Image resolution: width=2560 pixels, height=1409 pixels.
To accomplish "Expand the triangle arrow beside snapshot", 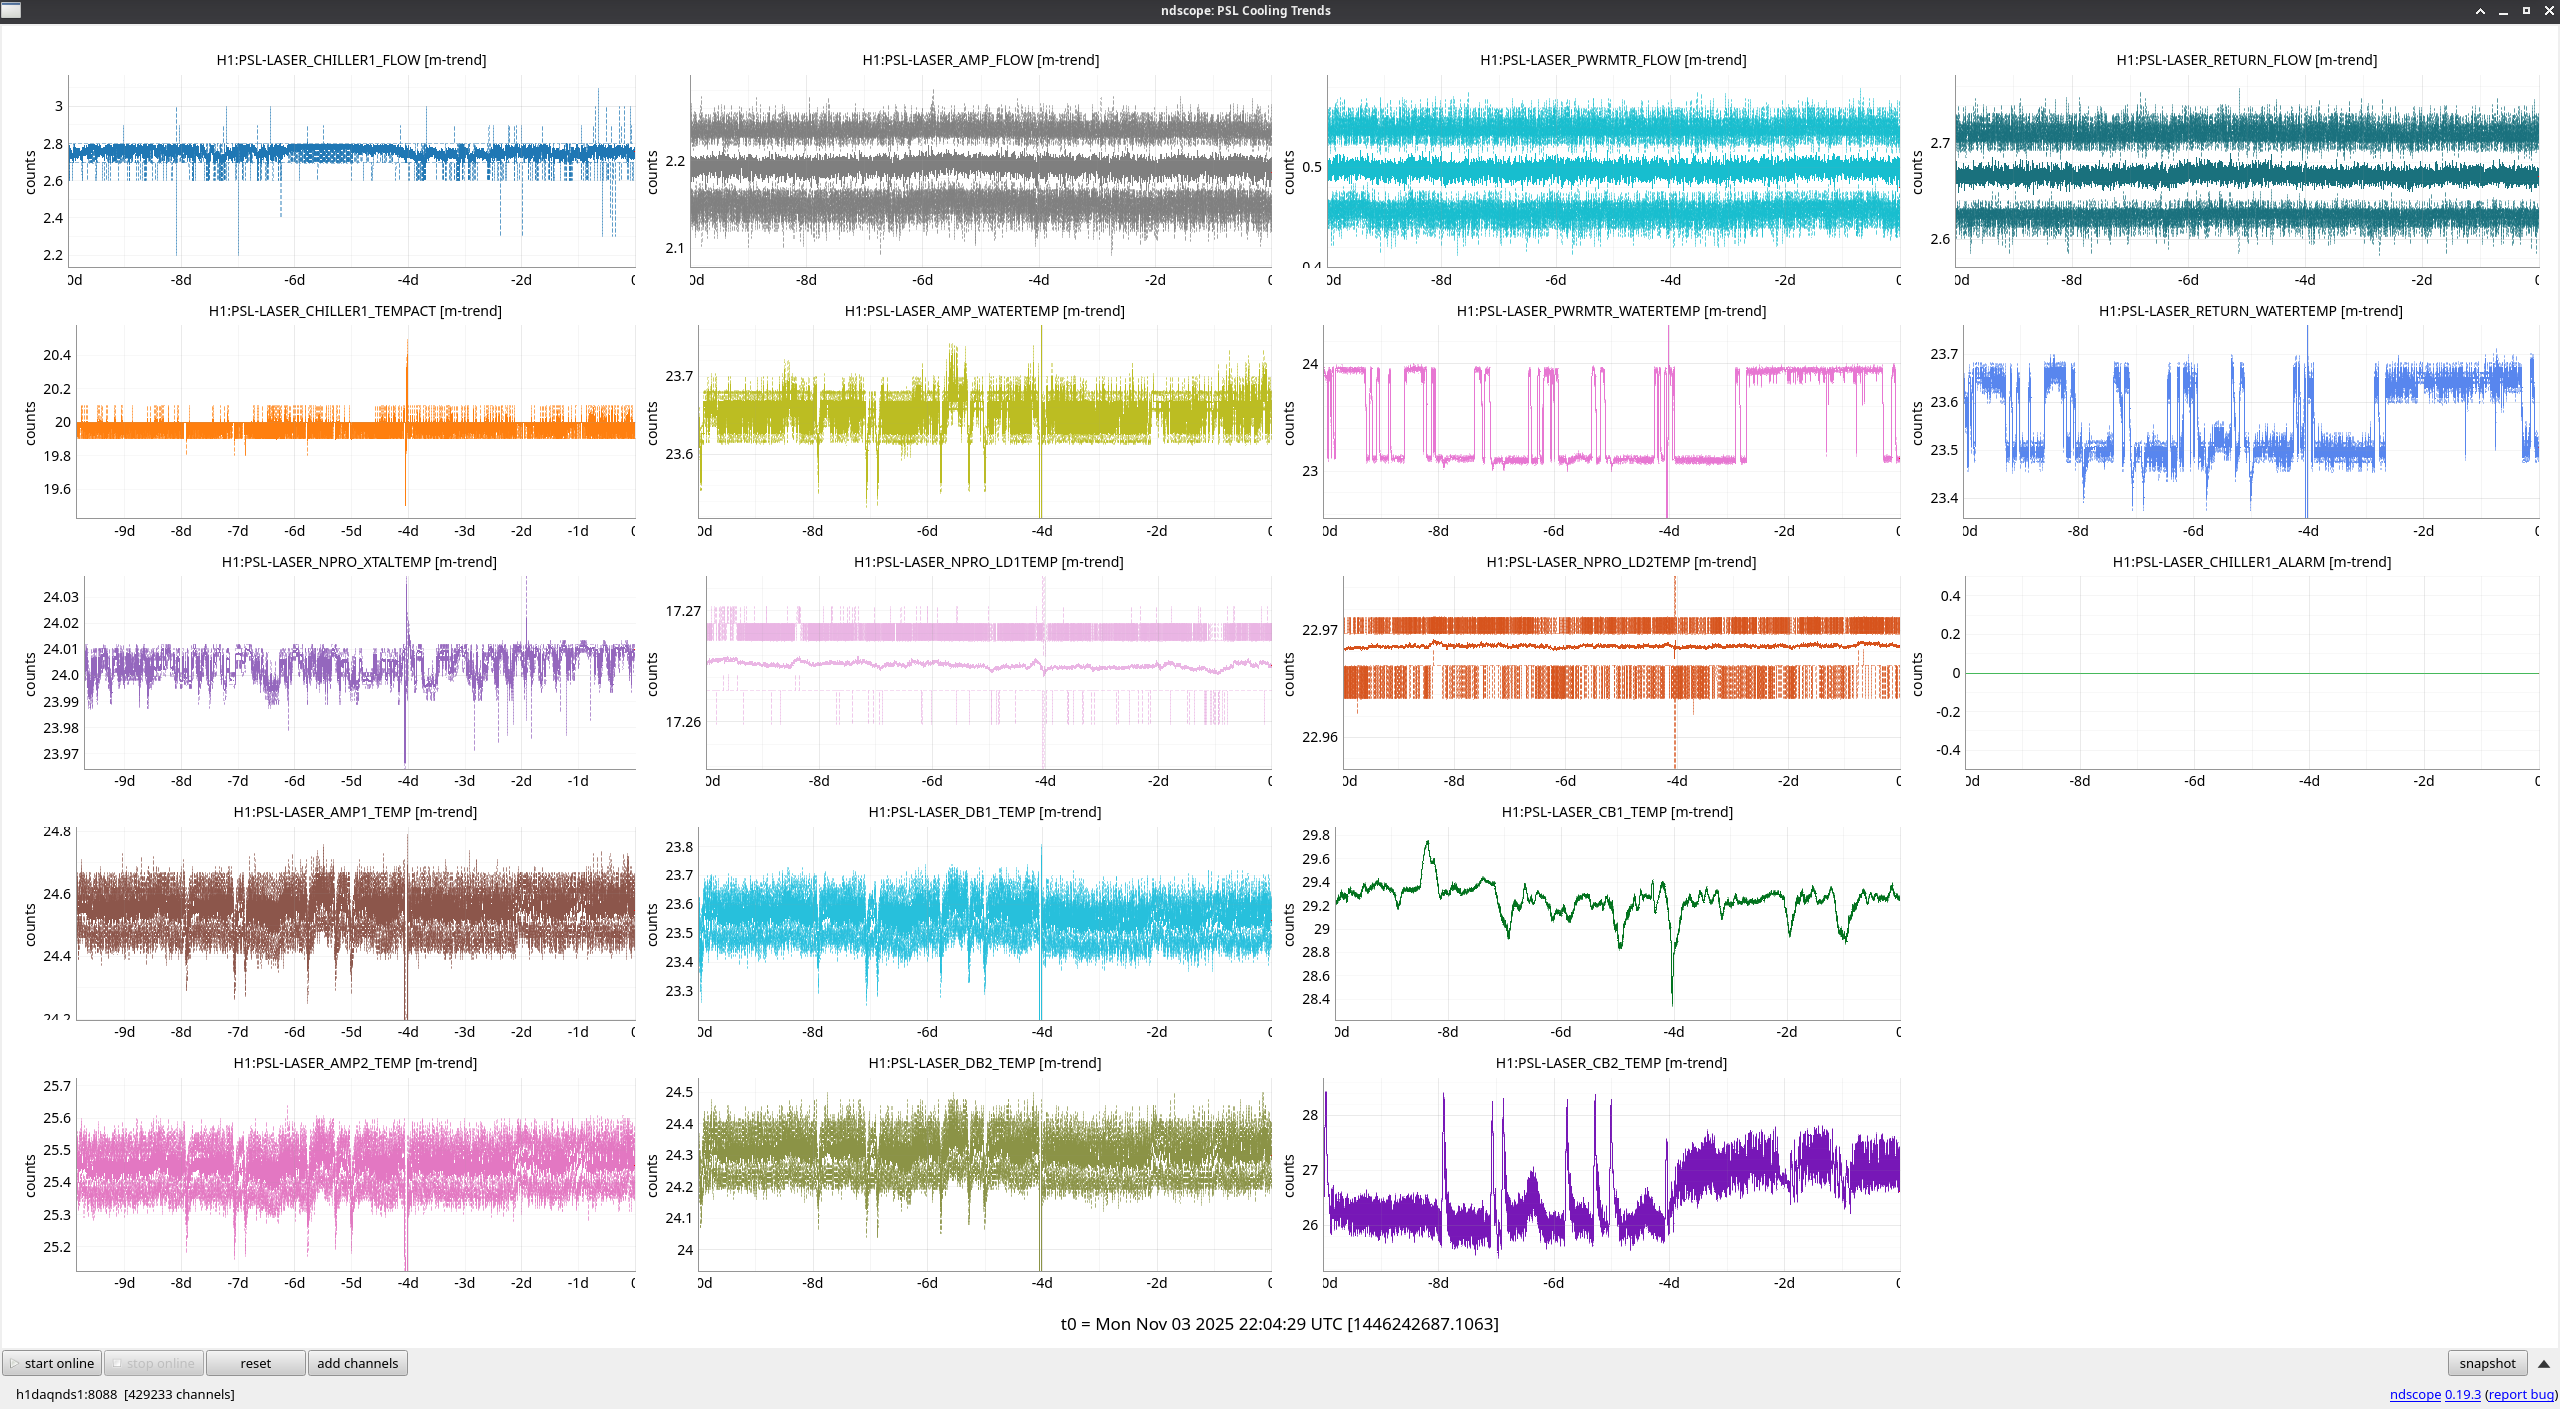I will tap(2543, 1363).
